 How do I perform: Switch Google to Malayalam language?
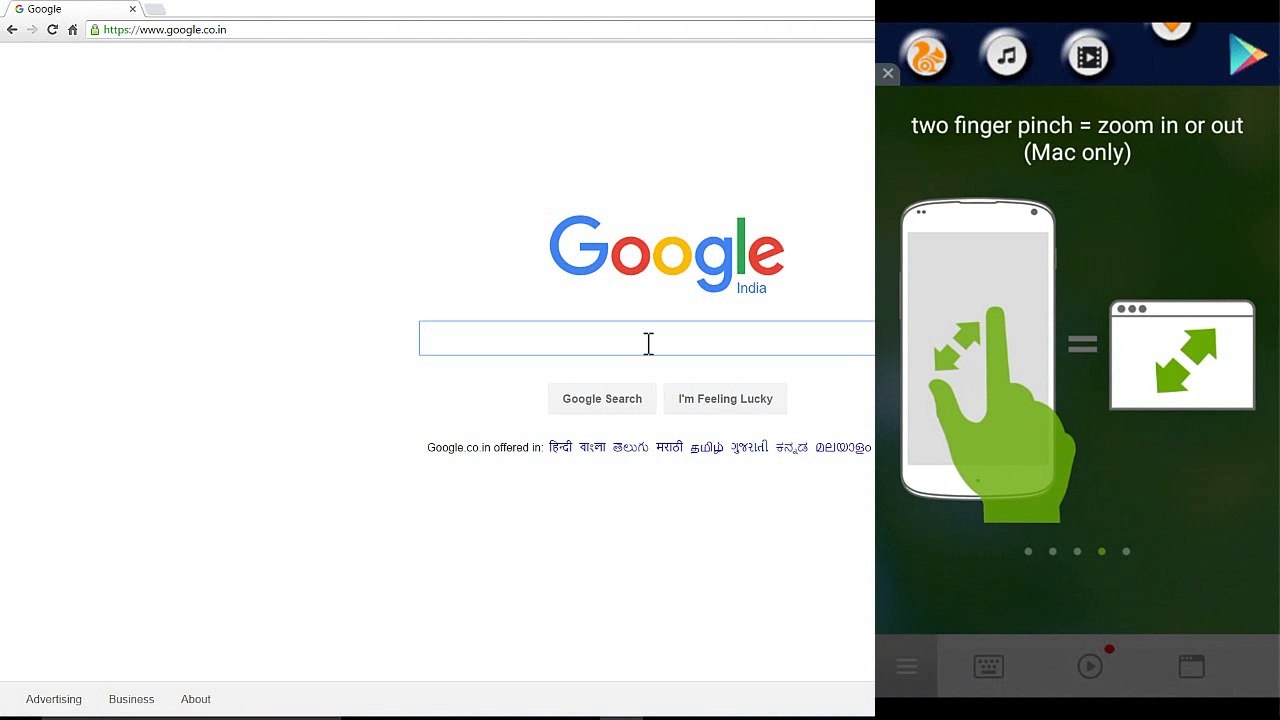(x=843, y=447)
